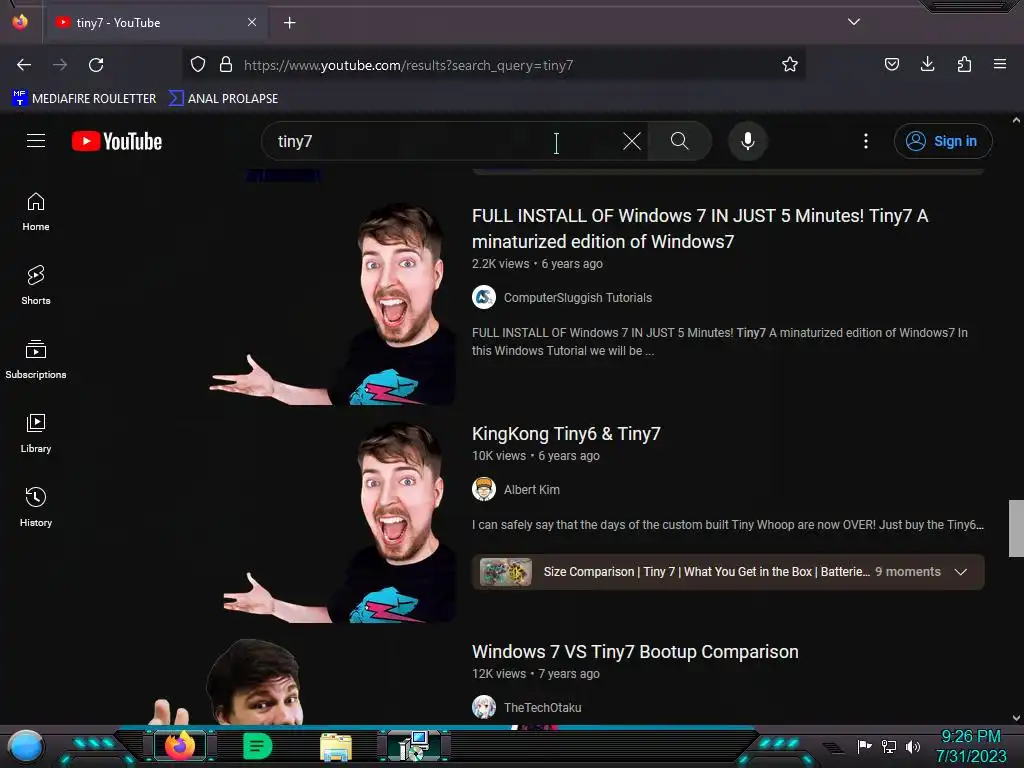Bookmark this page with the star
Screen dimensions: 1024x768
click(x=790, y=65)
